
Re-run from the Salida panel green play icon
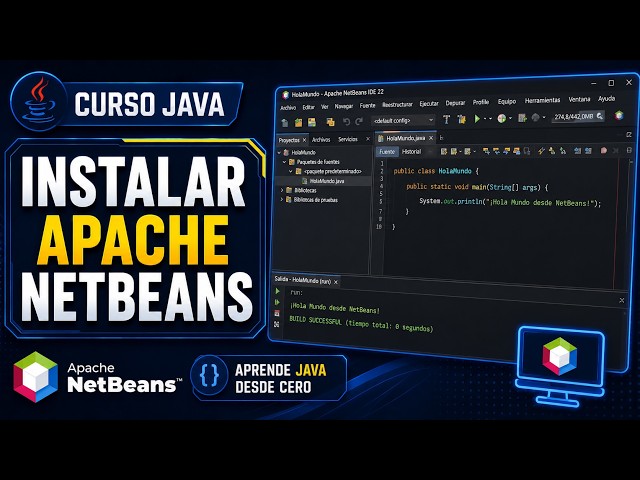point(278,291)
